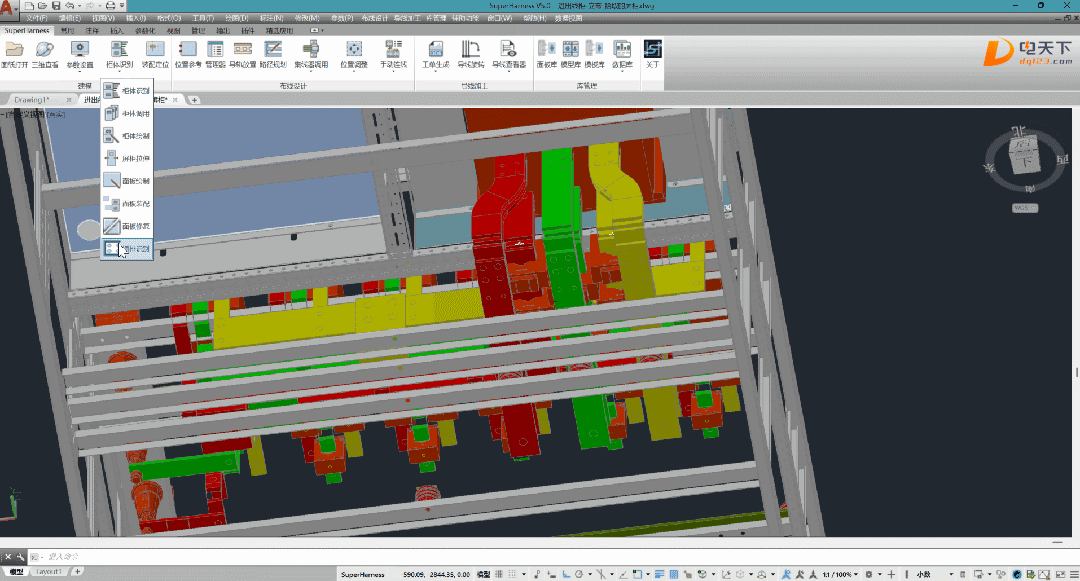Screen dimensions: 1080x581
Task: Open annotation scale 1:1 / 100% dropdown
Action: 840,574
